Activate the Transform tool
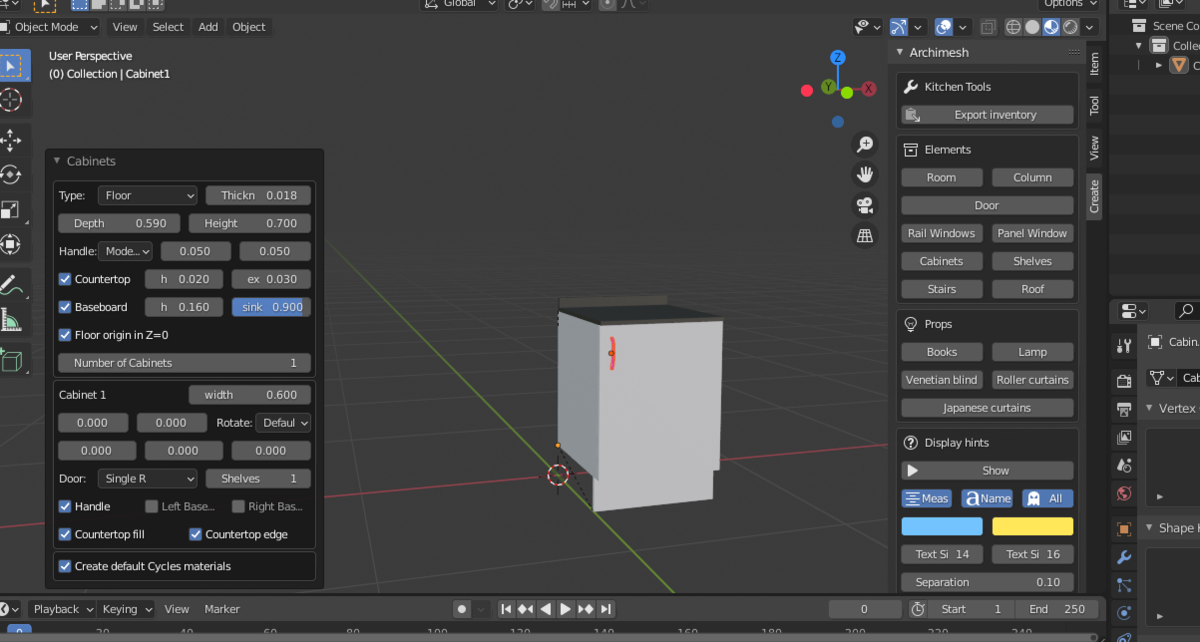The width and height of the screenshot is (1200, 642). point(11,244)
